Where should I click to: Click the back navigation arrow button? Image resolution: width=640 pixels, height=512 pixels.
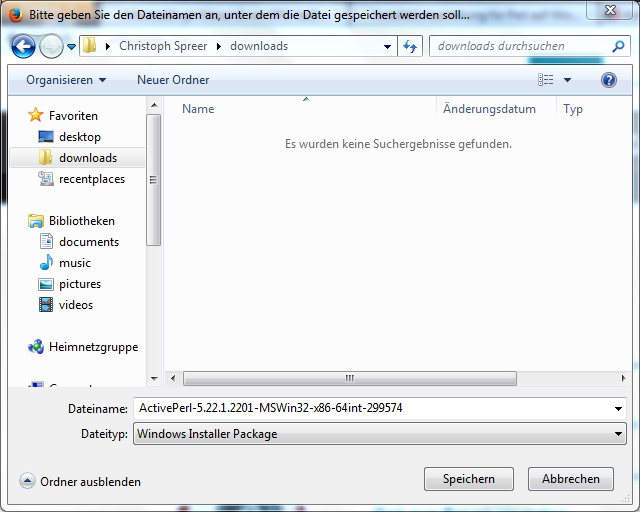(24, 46)
